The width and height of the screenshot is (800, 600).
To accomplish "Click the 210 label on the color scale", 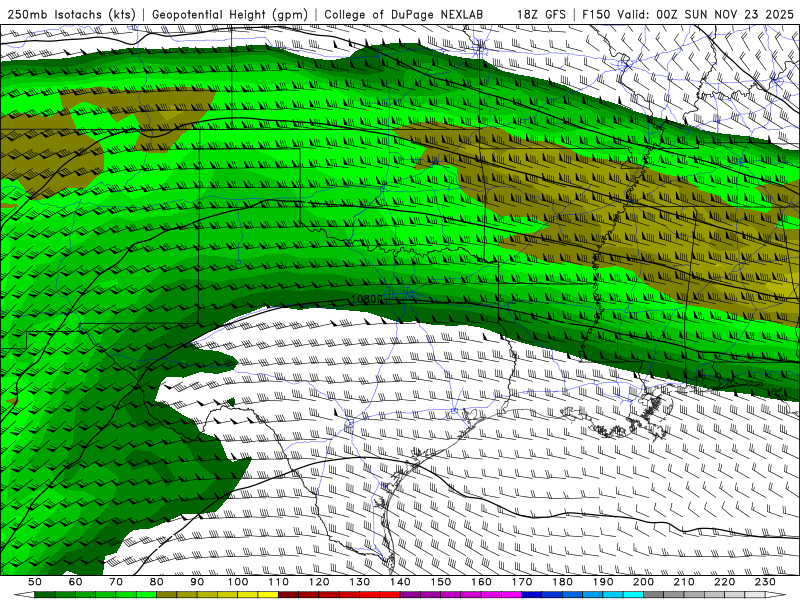I will point(684,582).
